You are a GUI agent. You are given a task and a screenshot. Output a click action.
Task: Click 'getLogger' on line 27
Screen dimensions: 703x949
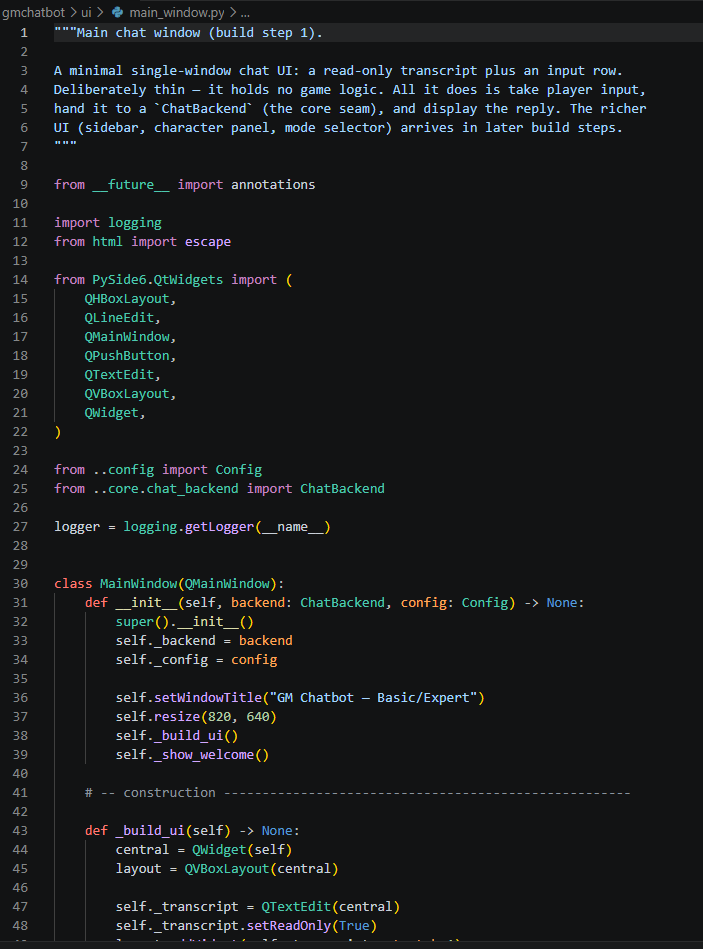pyautogui.click(x=219, y=527)
